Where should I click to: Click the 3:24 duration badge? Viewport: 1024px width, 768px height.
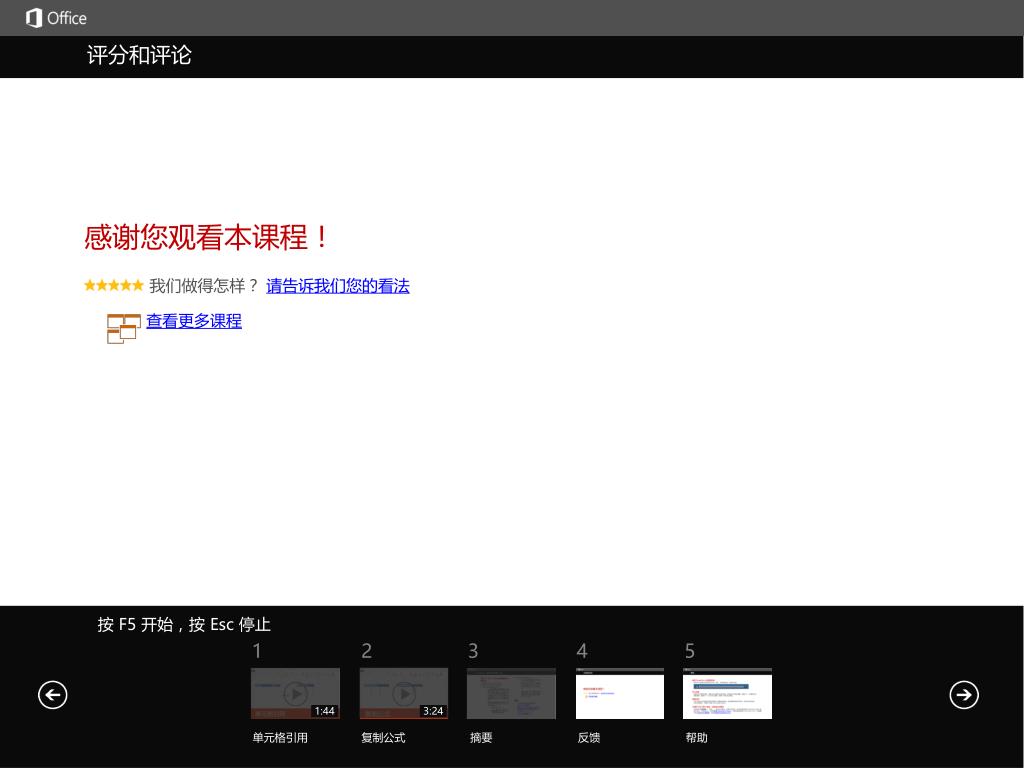point(433,711)
